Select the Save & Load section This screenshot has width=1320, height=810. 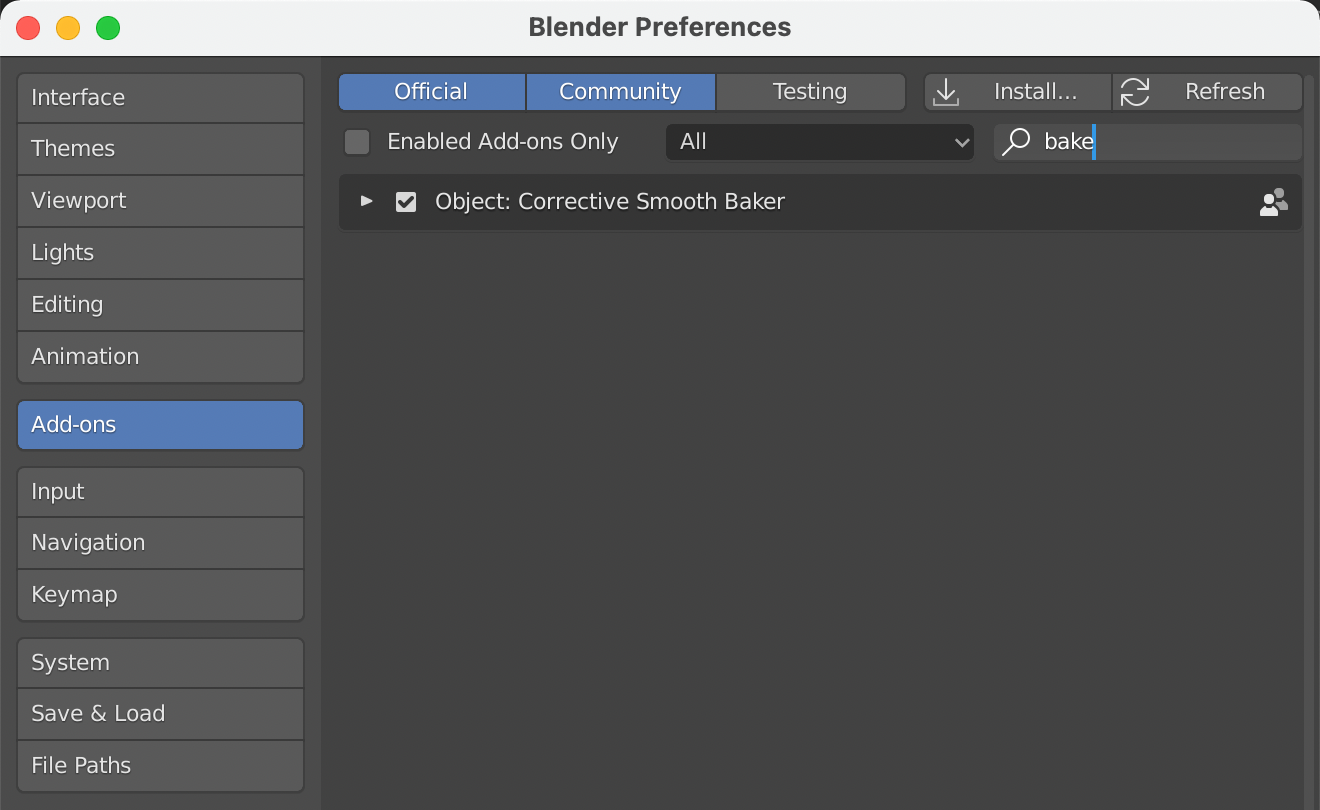click(x=160, y=713)
